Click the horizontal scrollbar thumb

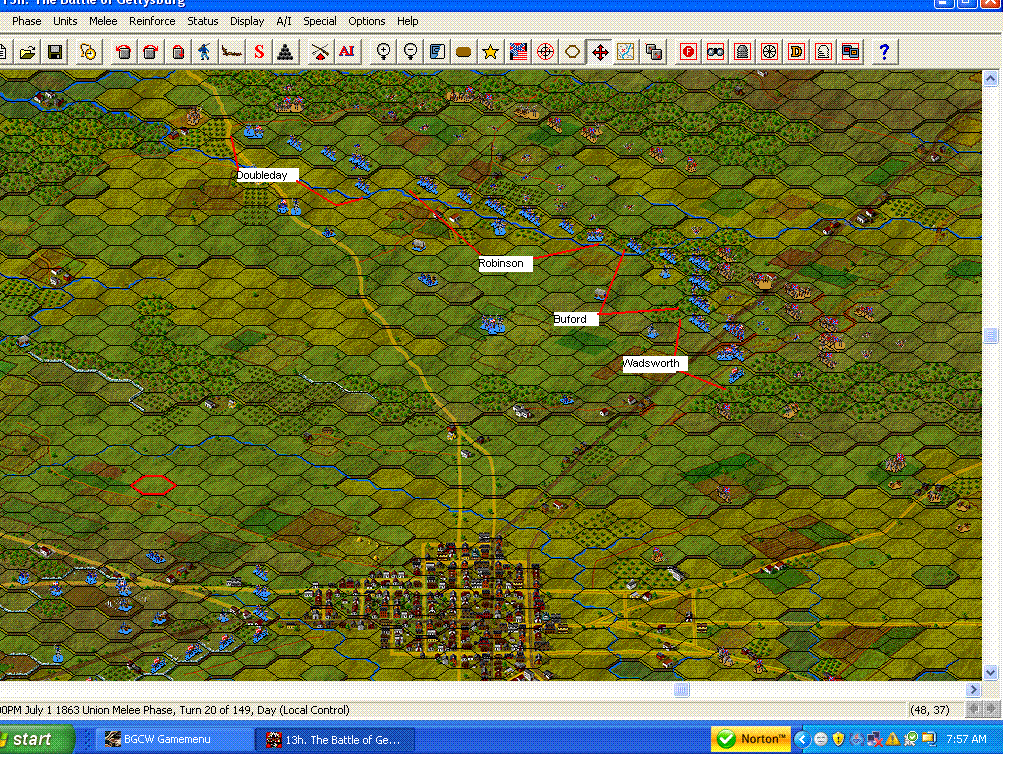[681, 690]
